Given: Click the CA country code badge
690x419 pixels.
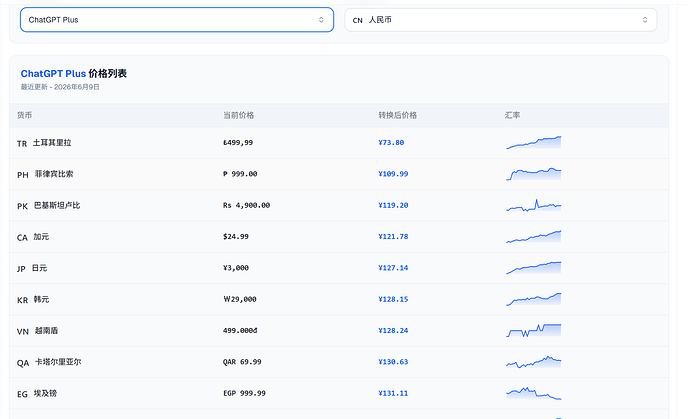Looking at the screenshot, I should click(22, 238).
